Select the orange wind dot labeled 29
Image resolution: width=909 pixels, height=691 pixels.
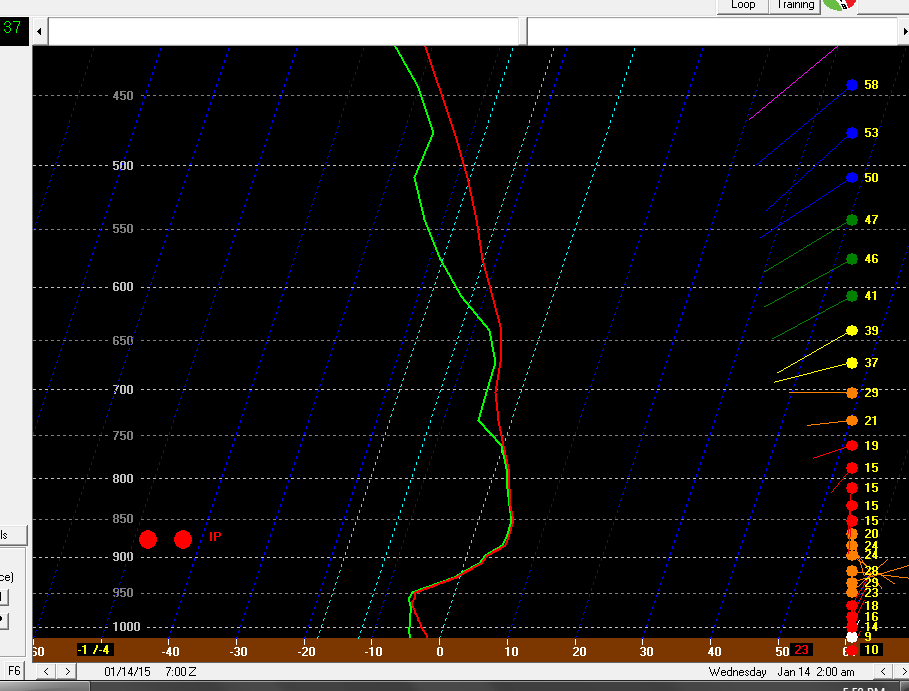(x=852, y=393)
